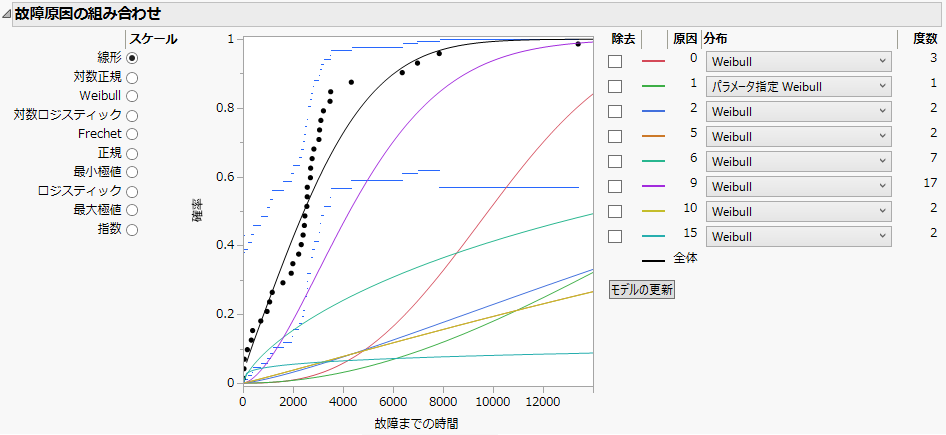The height and width of the screenshot is (435, 946).
Task: Click the purple line swatch for cause 9
Action: [653, 186]
